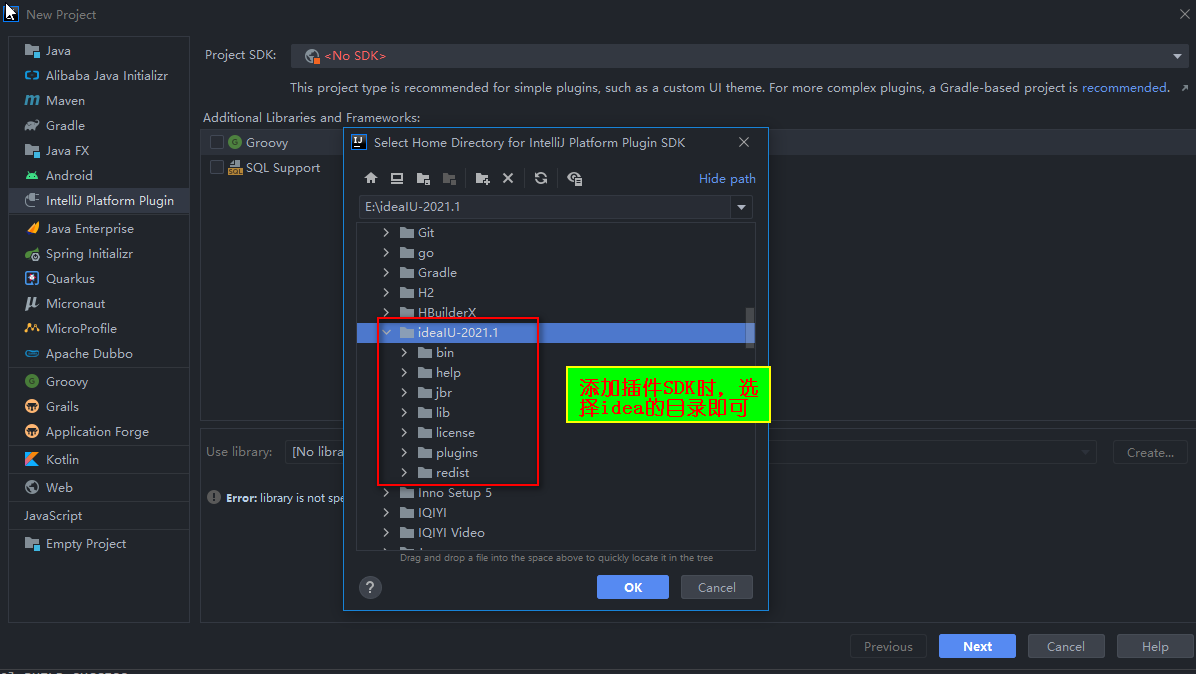Select Micronaut project type
Viewport: 1196px width, 674px height.
(x=99, y=303)
